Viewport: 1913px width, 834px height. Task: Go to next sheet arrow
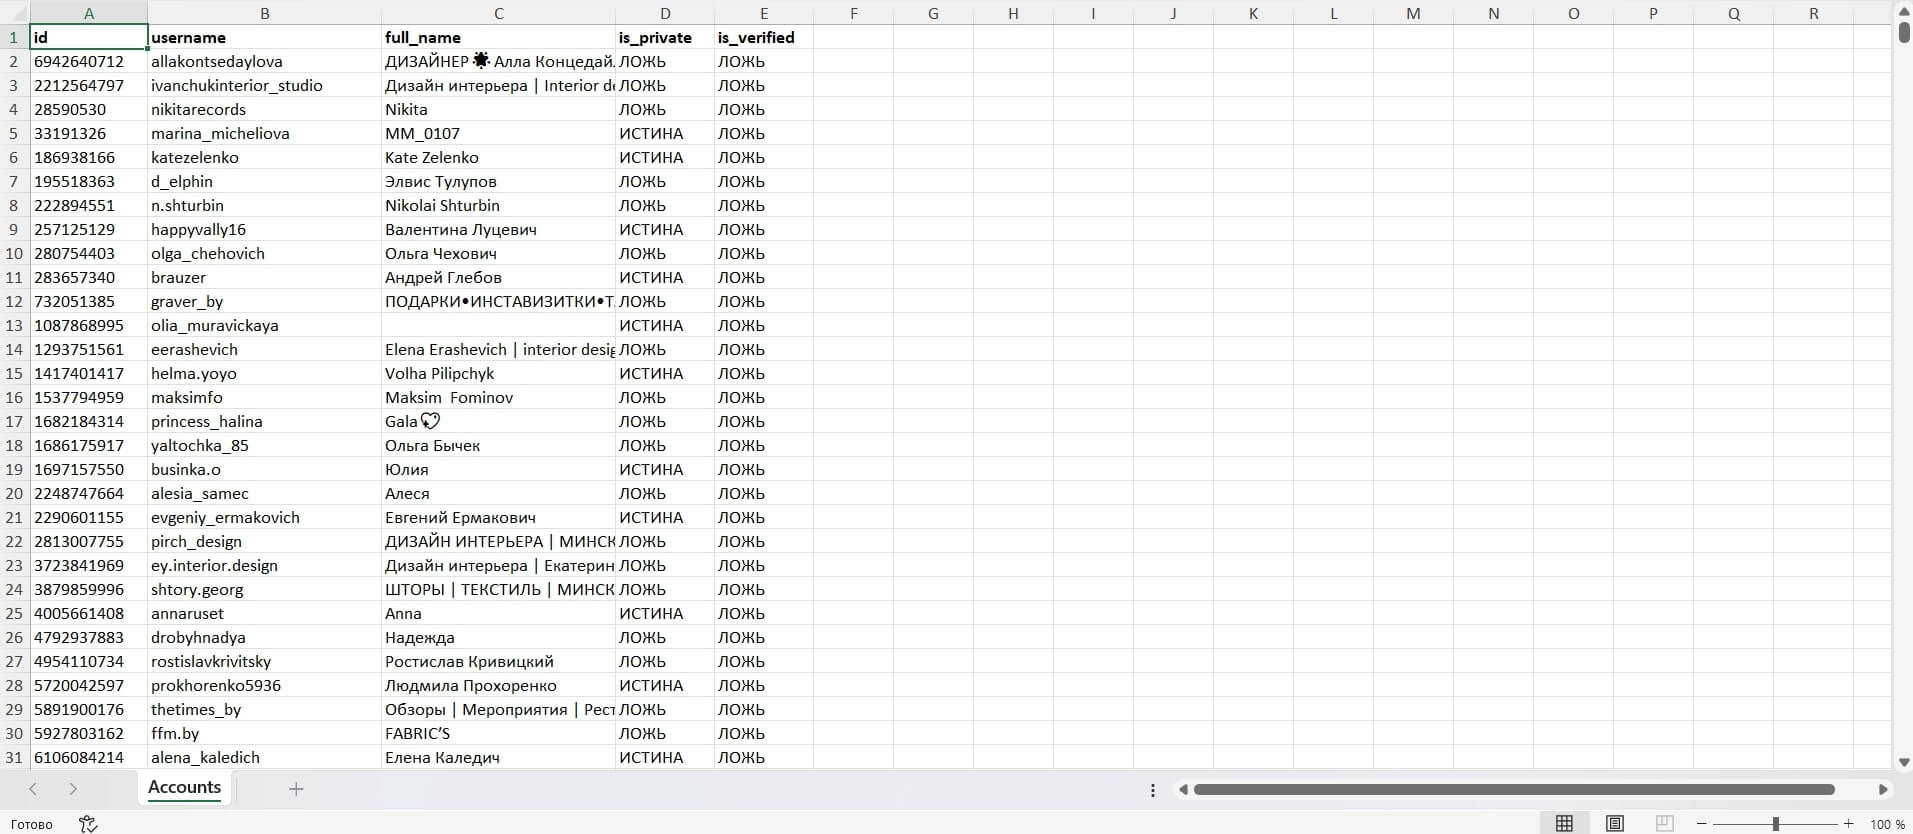coord(73,789)
